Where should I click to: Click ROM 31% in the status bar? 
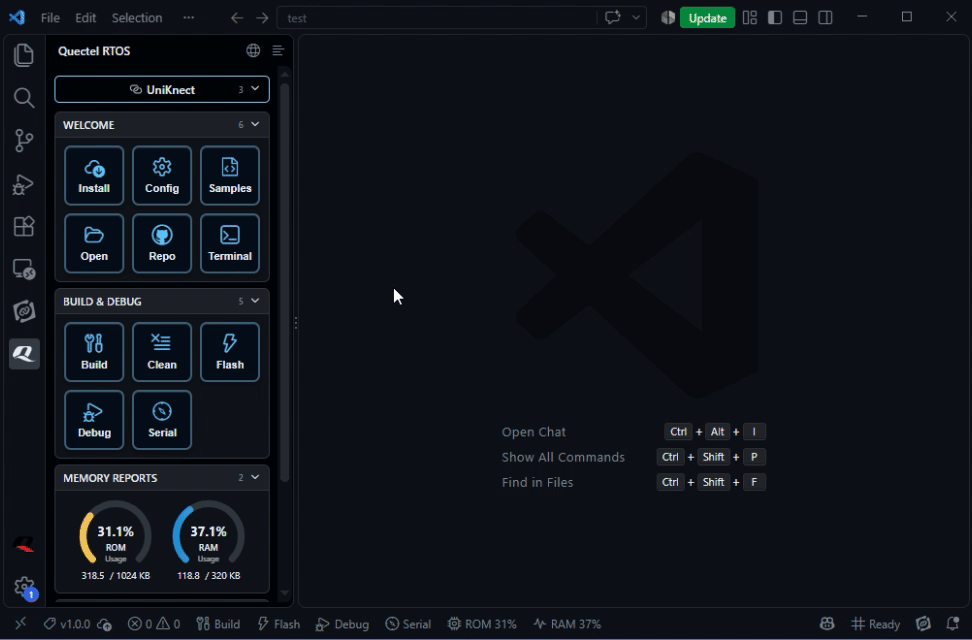tap(482, 624)
